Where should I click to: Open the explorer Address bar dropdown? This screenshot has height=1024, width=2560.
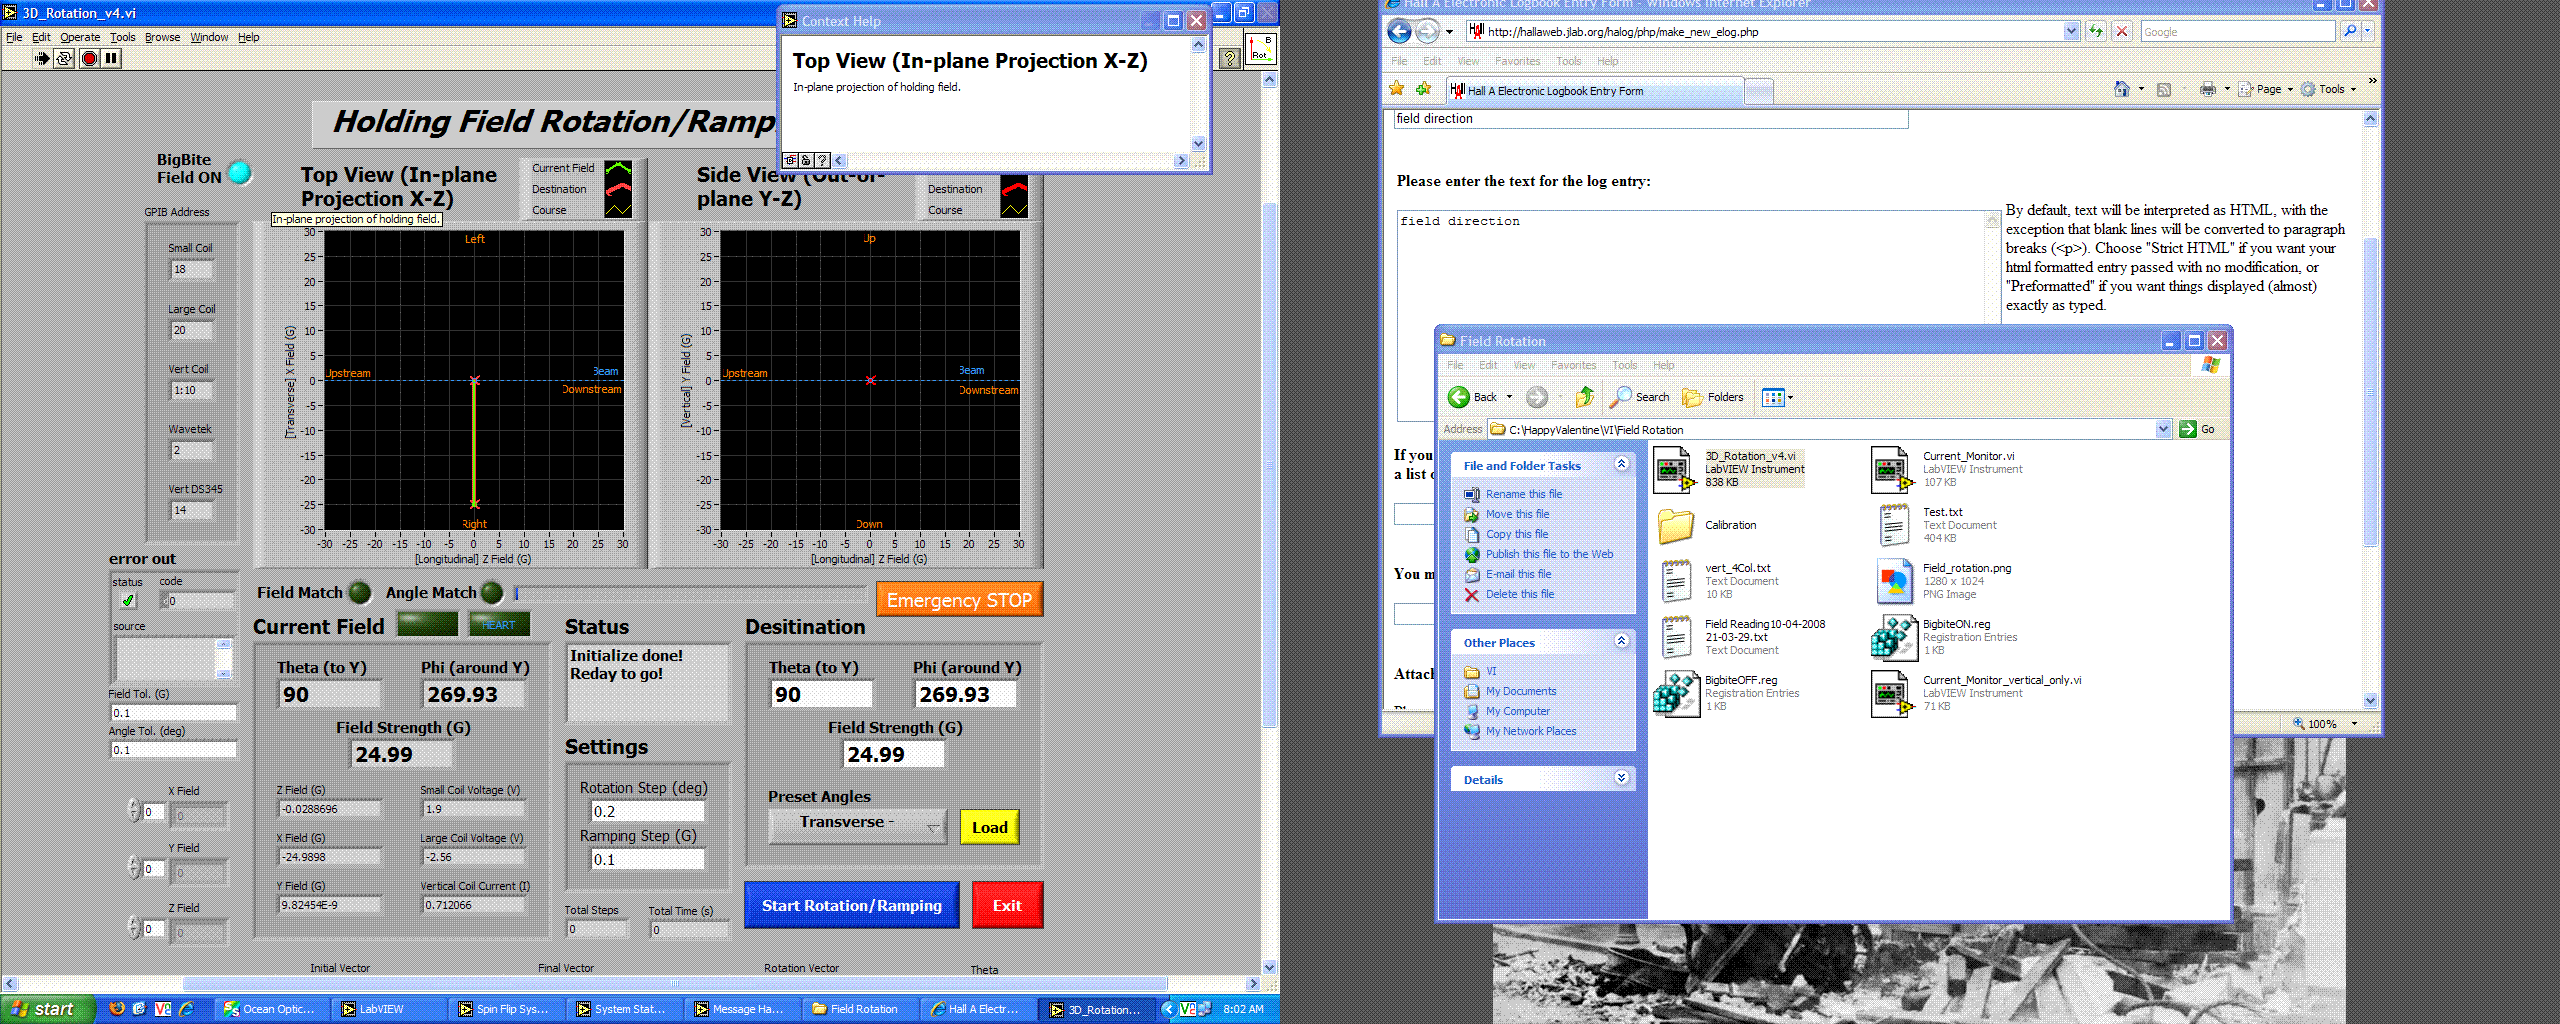[x=2163, y=429]
